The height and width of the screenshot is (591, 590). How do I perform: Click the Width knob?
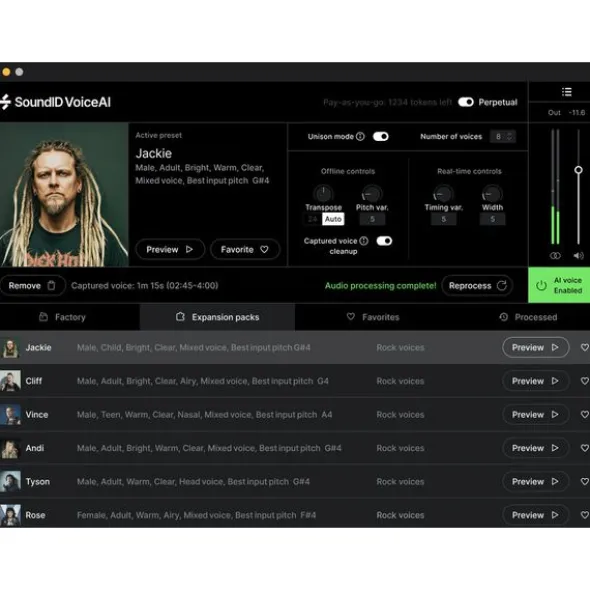tap(492, 194)
